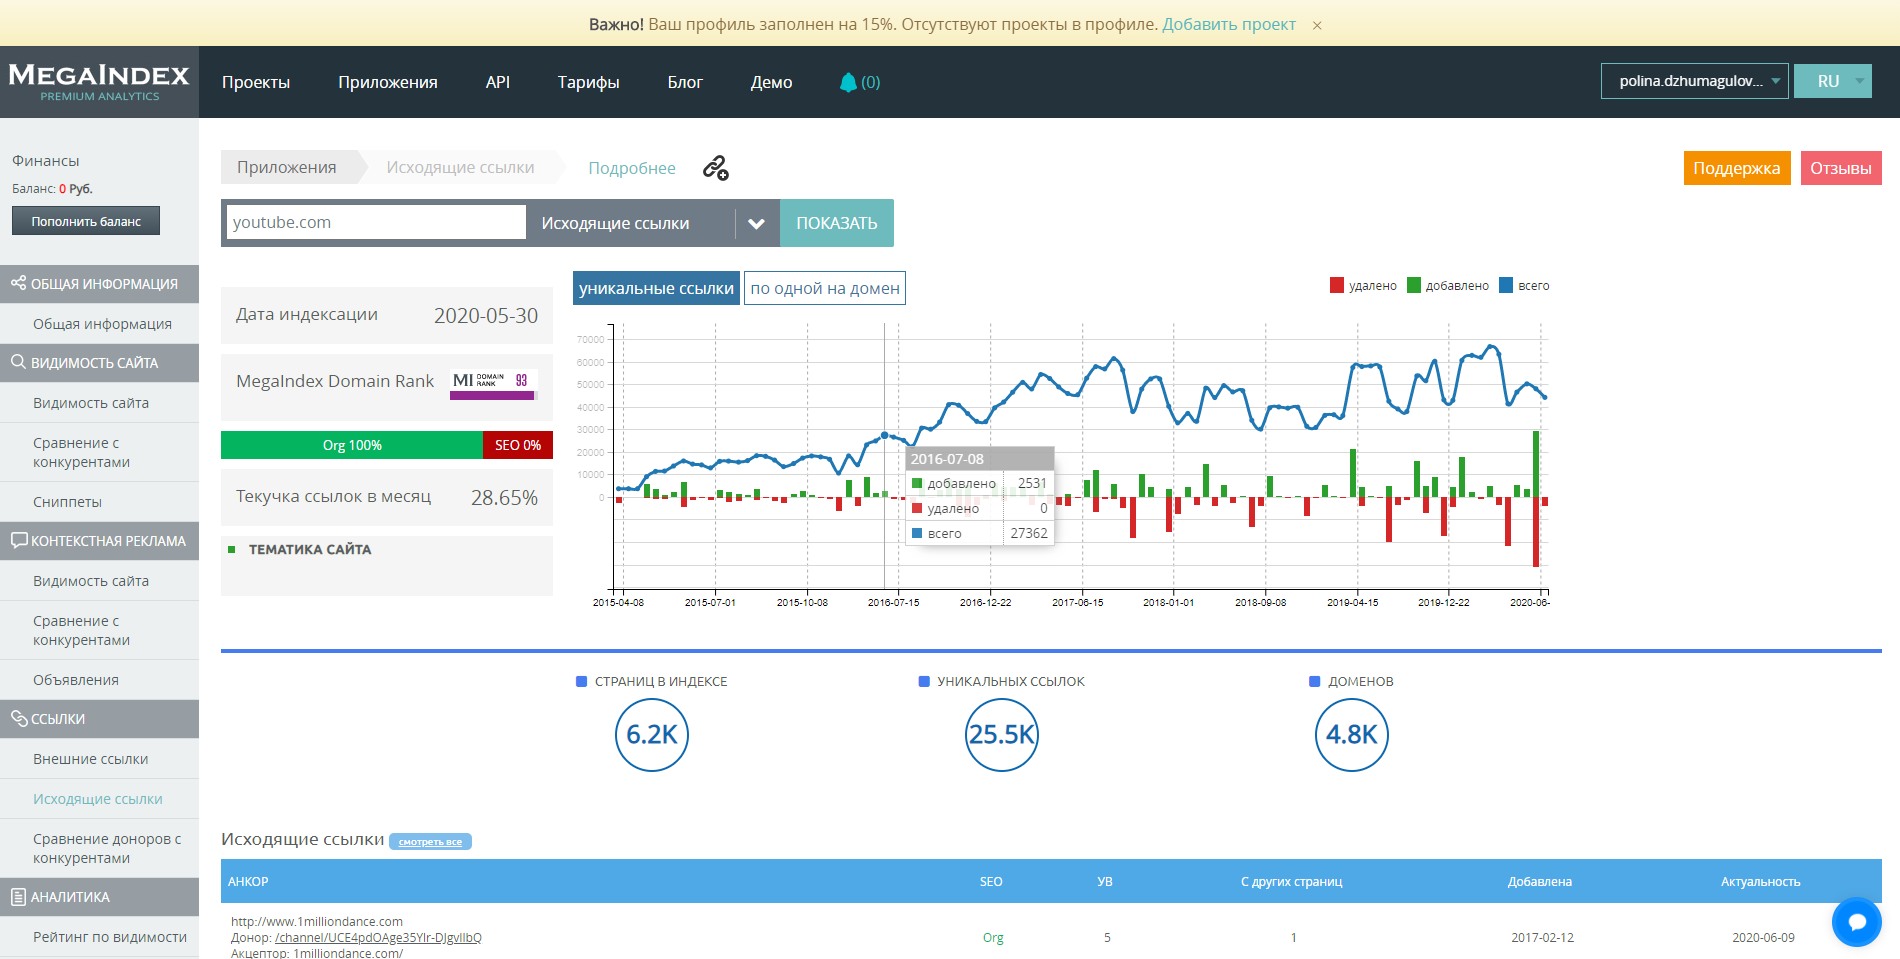Sort table by Добавлена column header
This screenshot has height=959, width=1900.
point(1540,881)
